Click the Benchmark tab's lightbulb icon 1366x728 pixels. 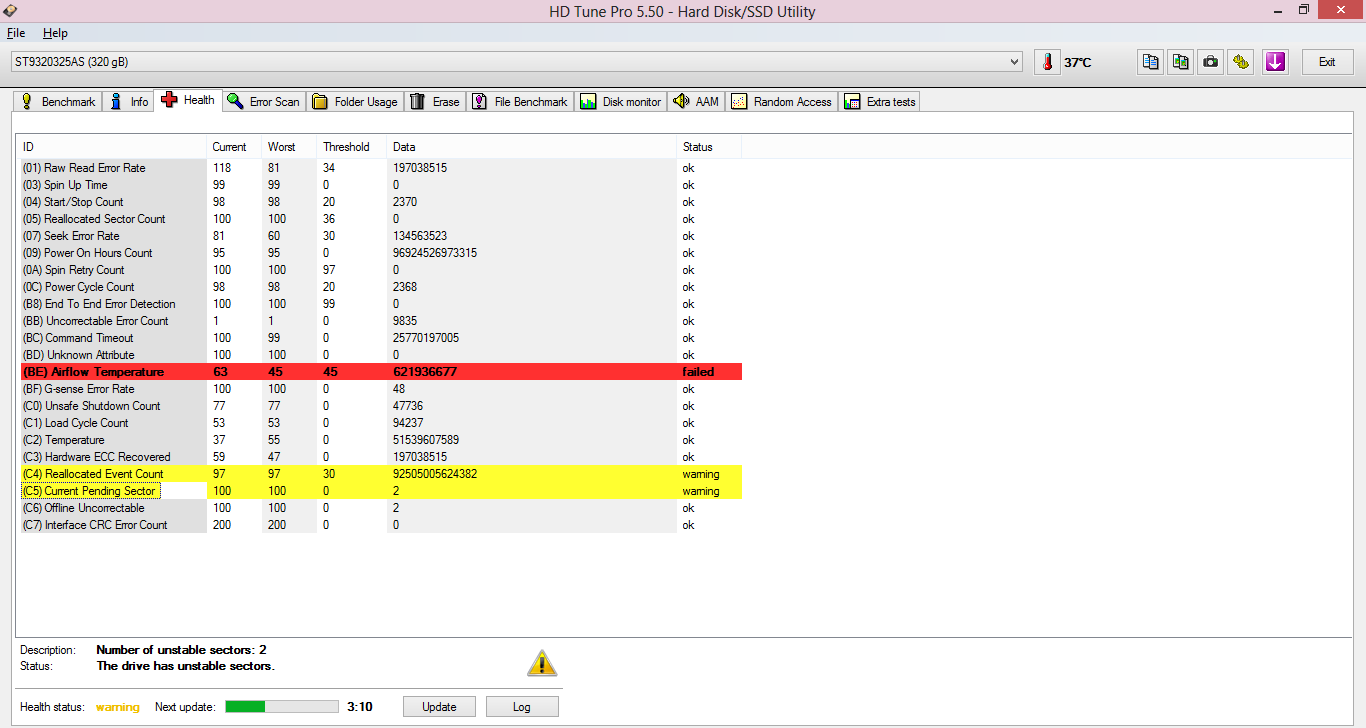(27, 101)
